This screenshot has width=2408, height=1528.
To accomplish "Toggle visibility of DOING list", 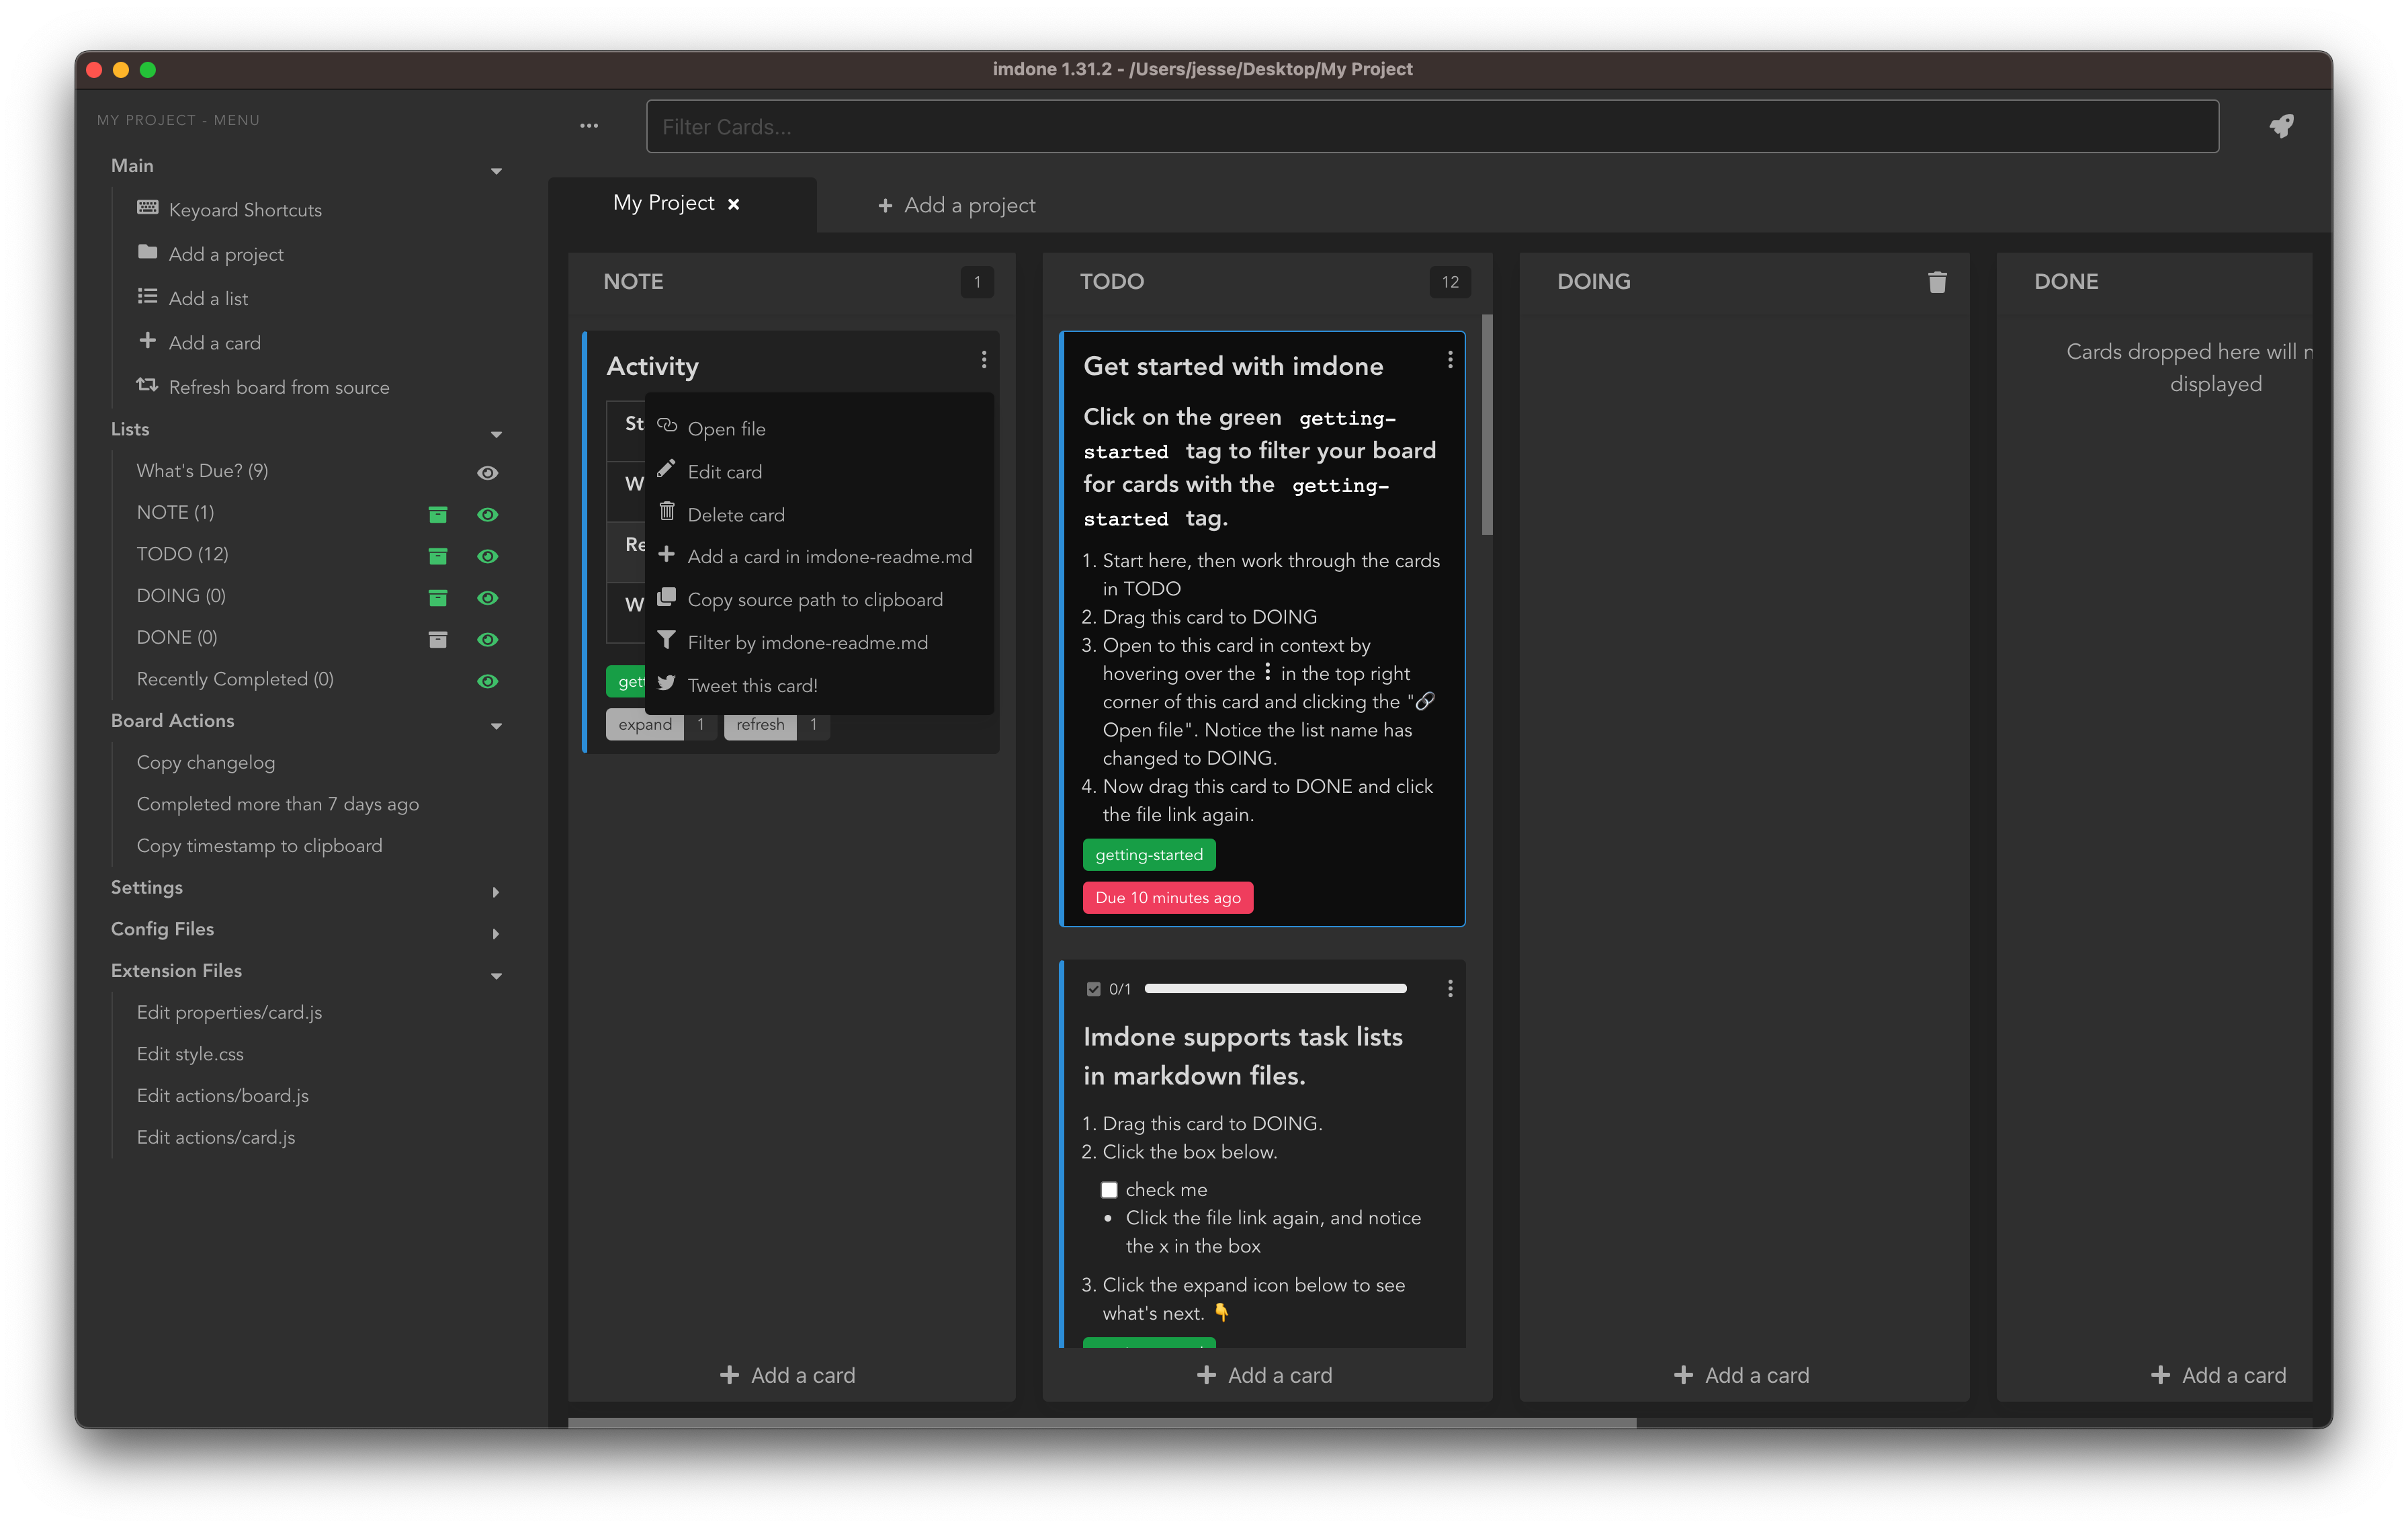I will [x=487, y=598].
